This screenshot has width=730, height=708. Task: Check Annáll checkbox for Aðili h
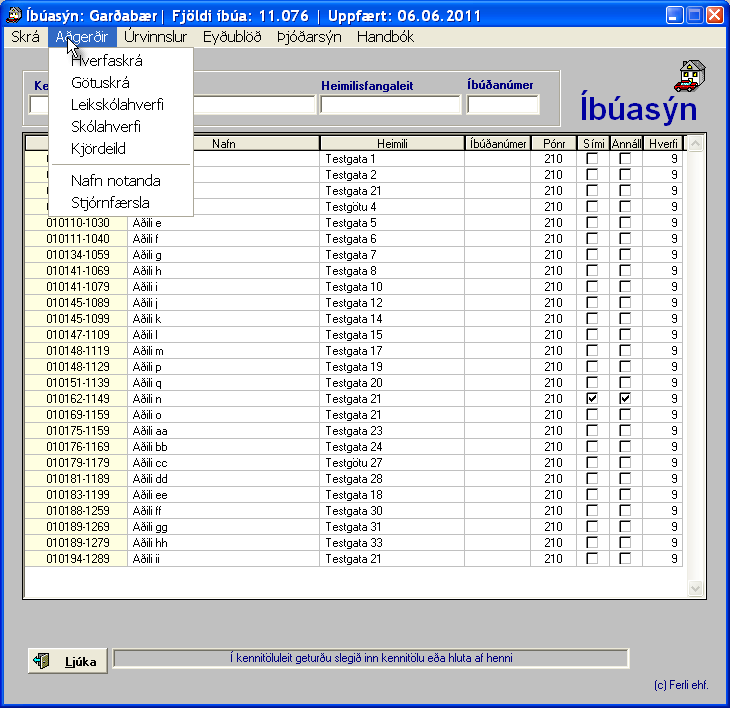click(x=625, y=270)
